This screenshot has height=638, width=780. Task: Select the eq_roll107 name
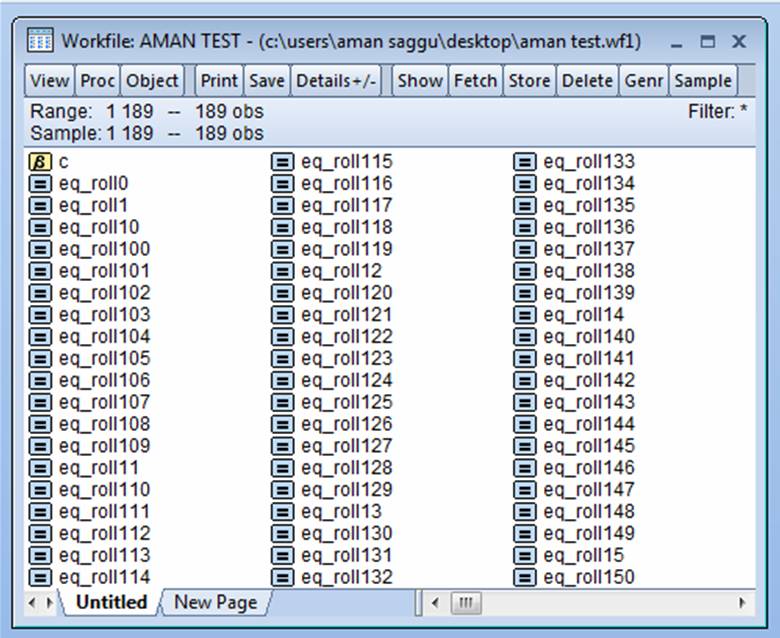pos(104,403)
